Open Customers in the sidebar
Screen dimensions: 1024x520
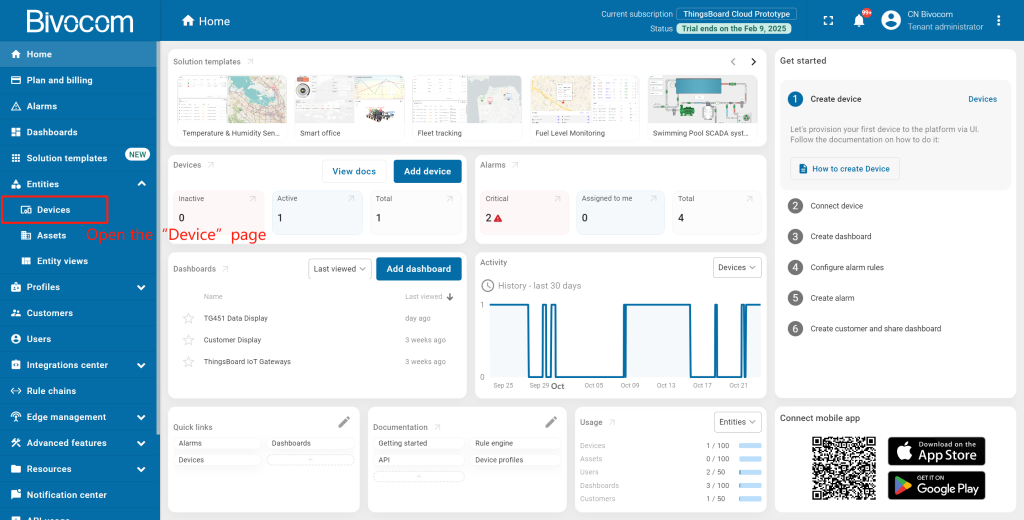(78, 313)
